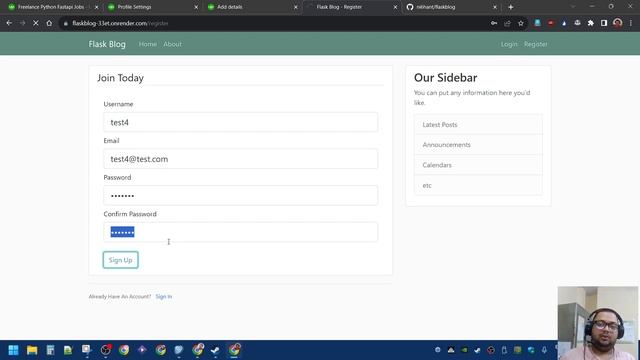
Task: Click the address bar URL
Action: point(120,23)
